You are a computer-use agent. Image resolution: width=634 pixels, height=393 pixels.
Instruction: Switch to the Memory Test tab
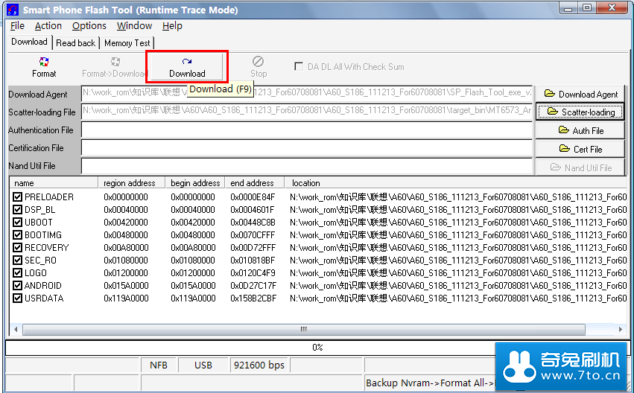127,43
